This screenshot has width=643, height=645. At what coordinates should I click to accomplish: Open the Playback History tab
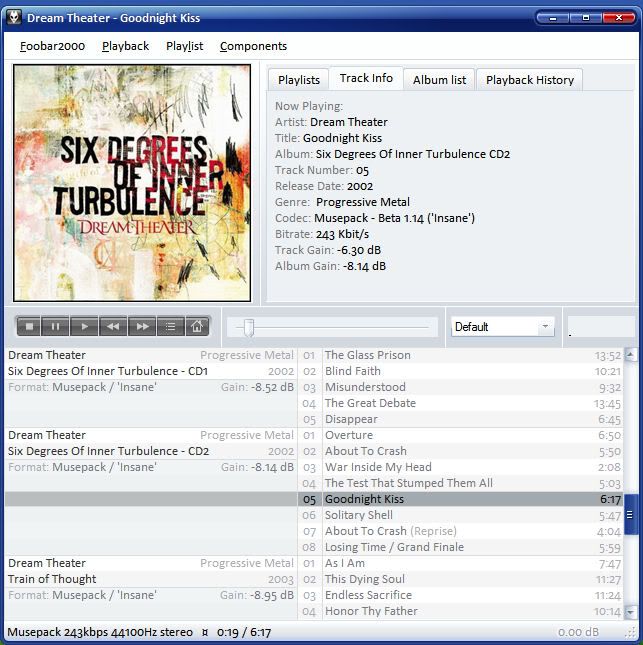pyautogui.click(x=530, y=80)
